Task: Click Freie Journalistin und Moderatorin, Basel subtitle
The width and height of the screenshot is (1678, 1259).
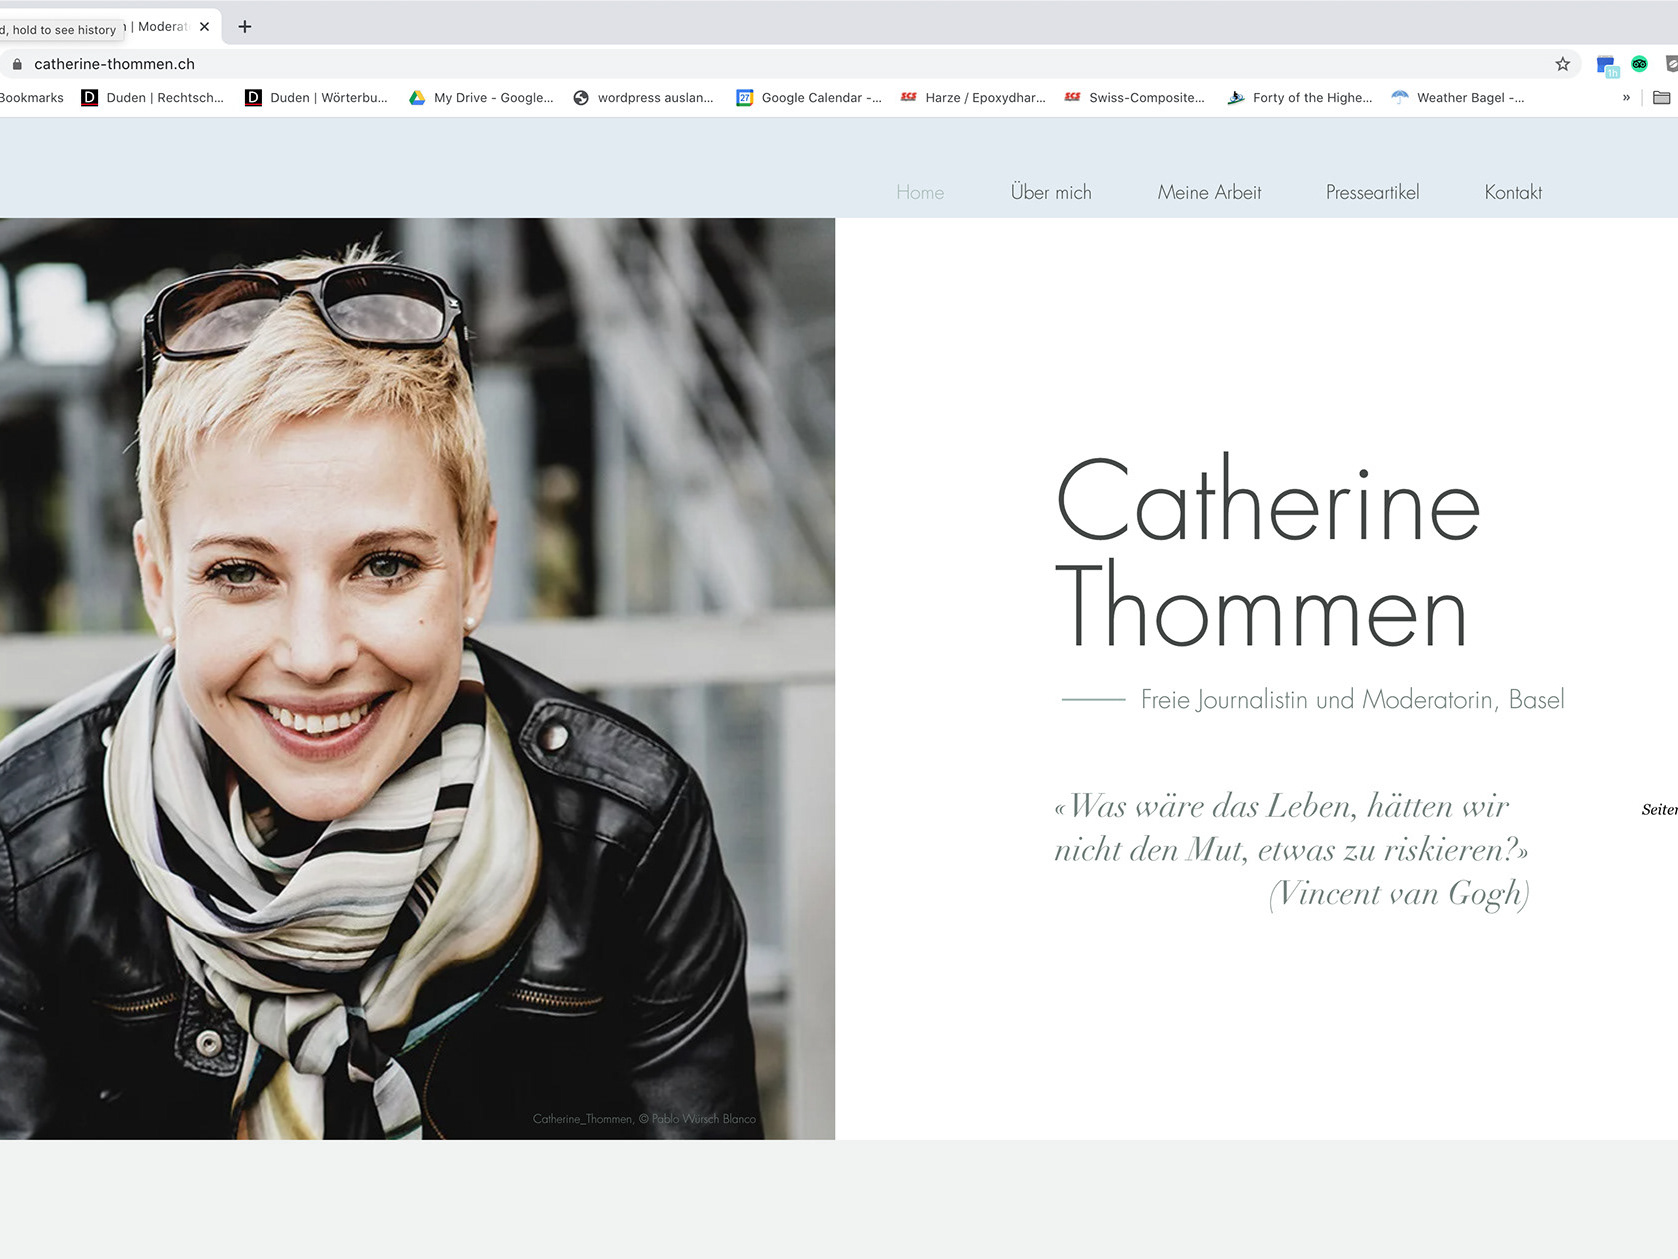Action: click(x=1352, y=699)
